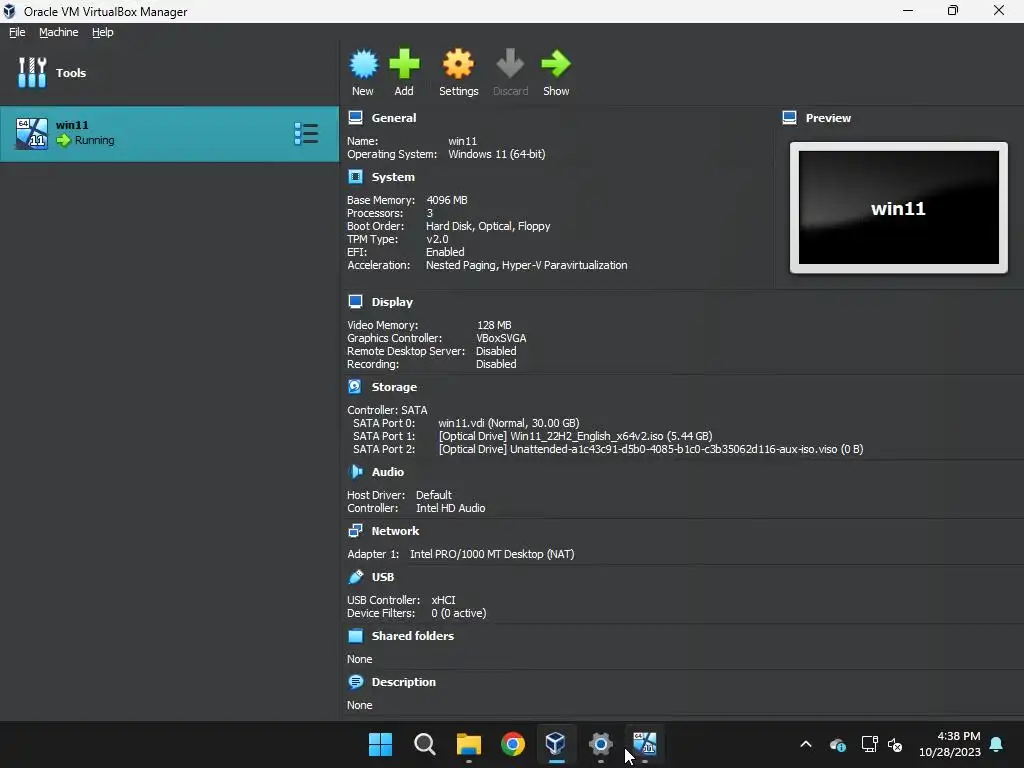Click the USB section plug icon
1024x768 pixels.
[355, 577]
